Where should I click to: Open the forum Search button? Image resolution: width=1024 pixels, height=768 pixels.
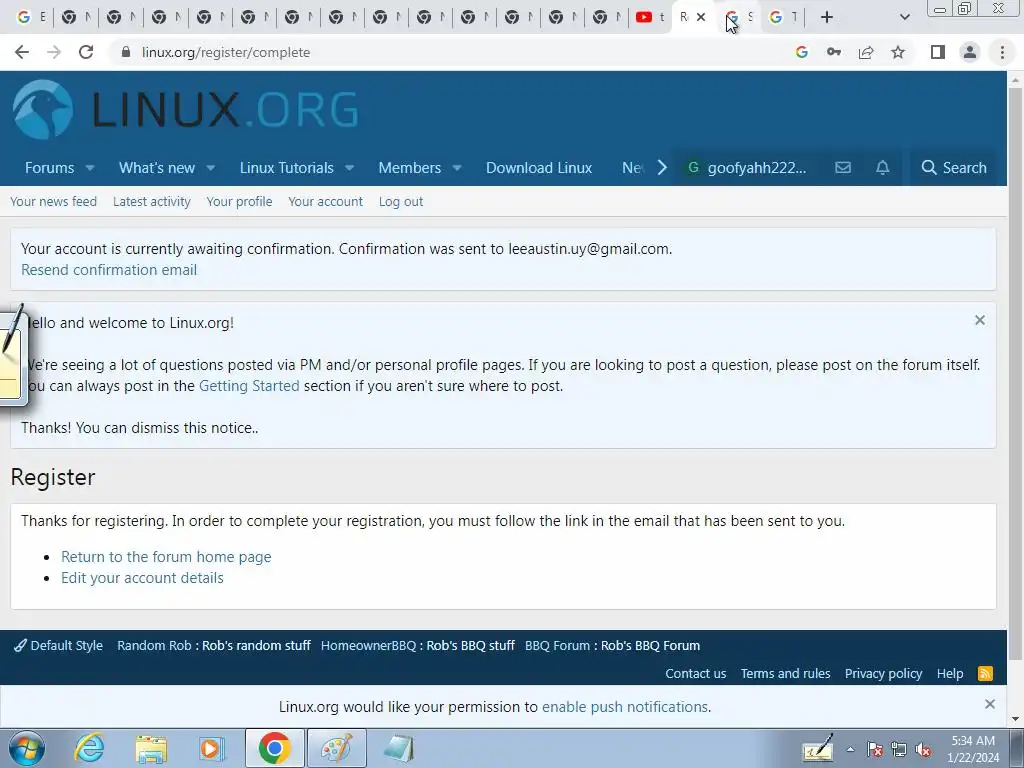(x=954, y=168)
